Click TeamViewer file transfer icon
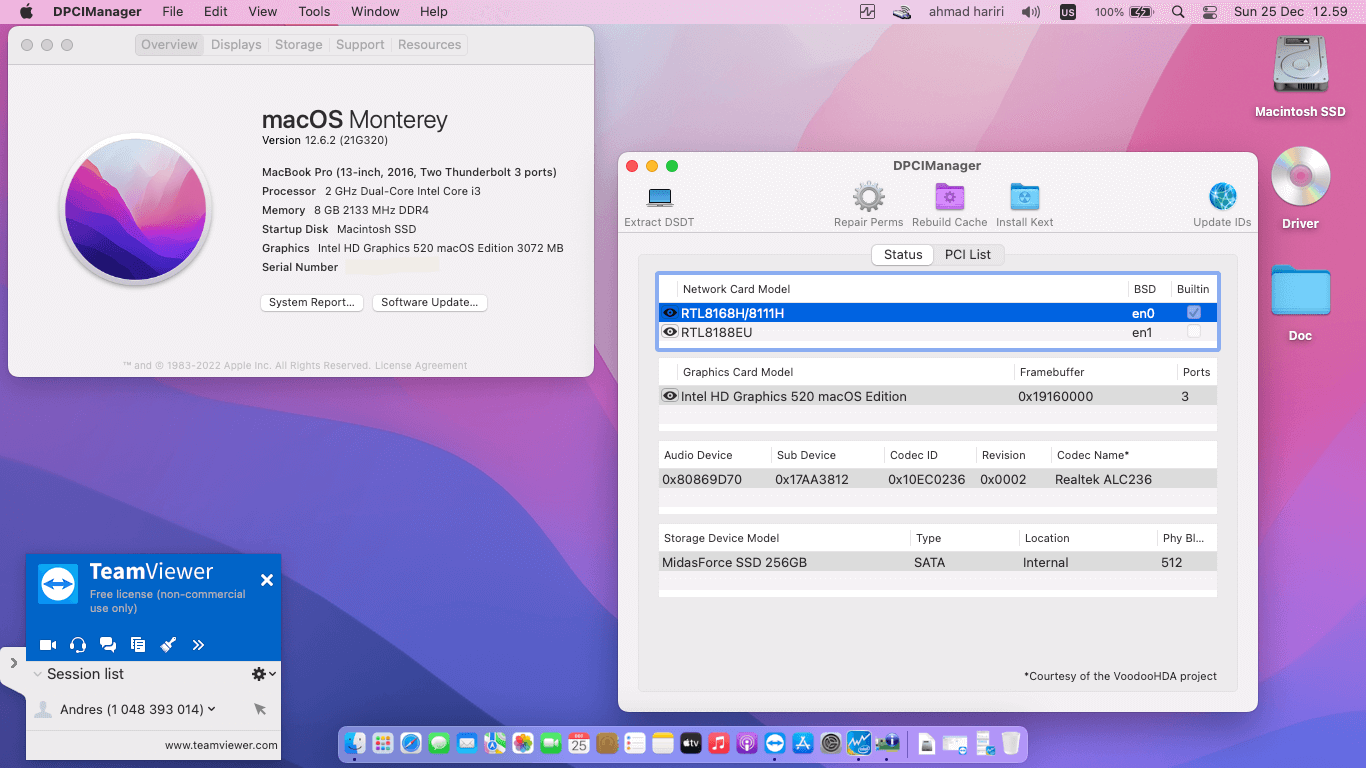This screenshot has height=768, width=1366. 138,645
